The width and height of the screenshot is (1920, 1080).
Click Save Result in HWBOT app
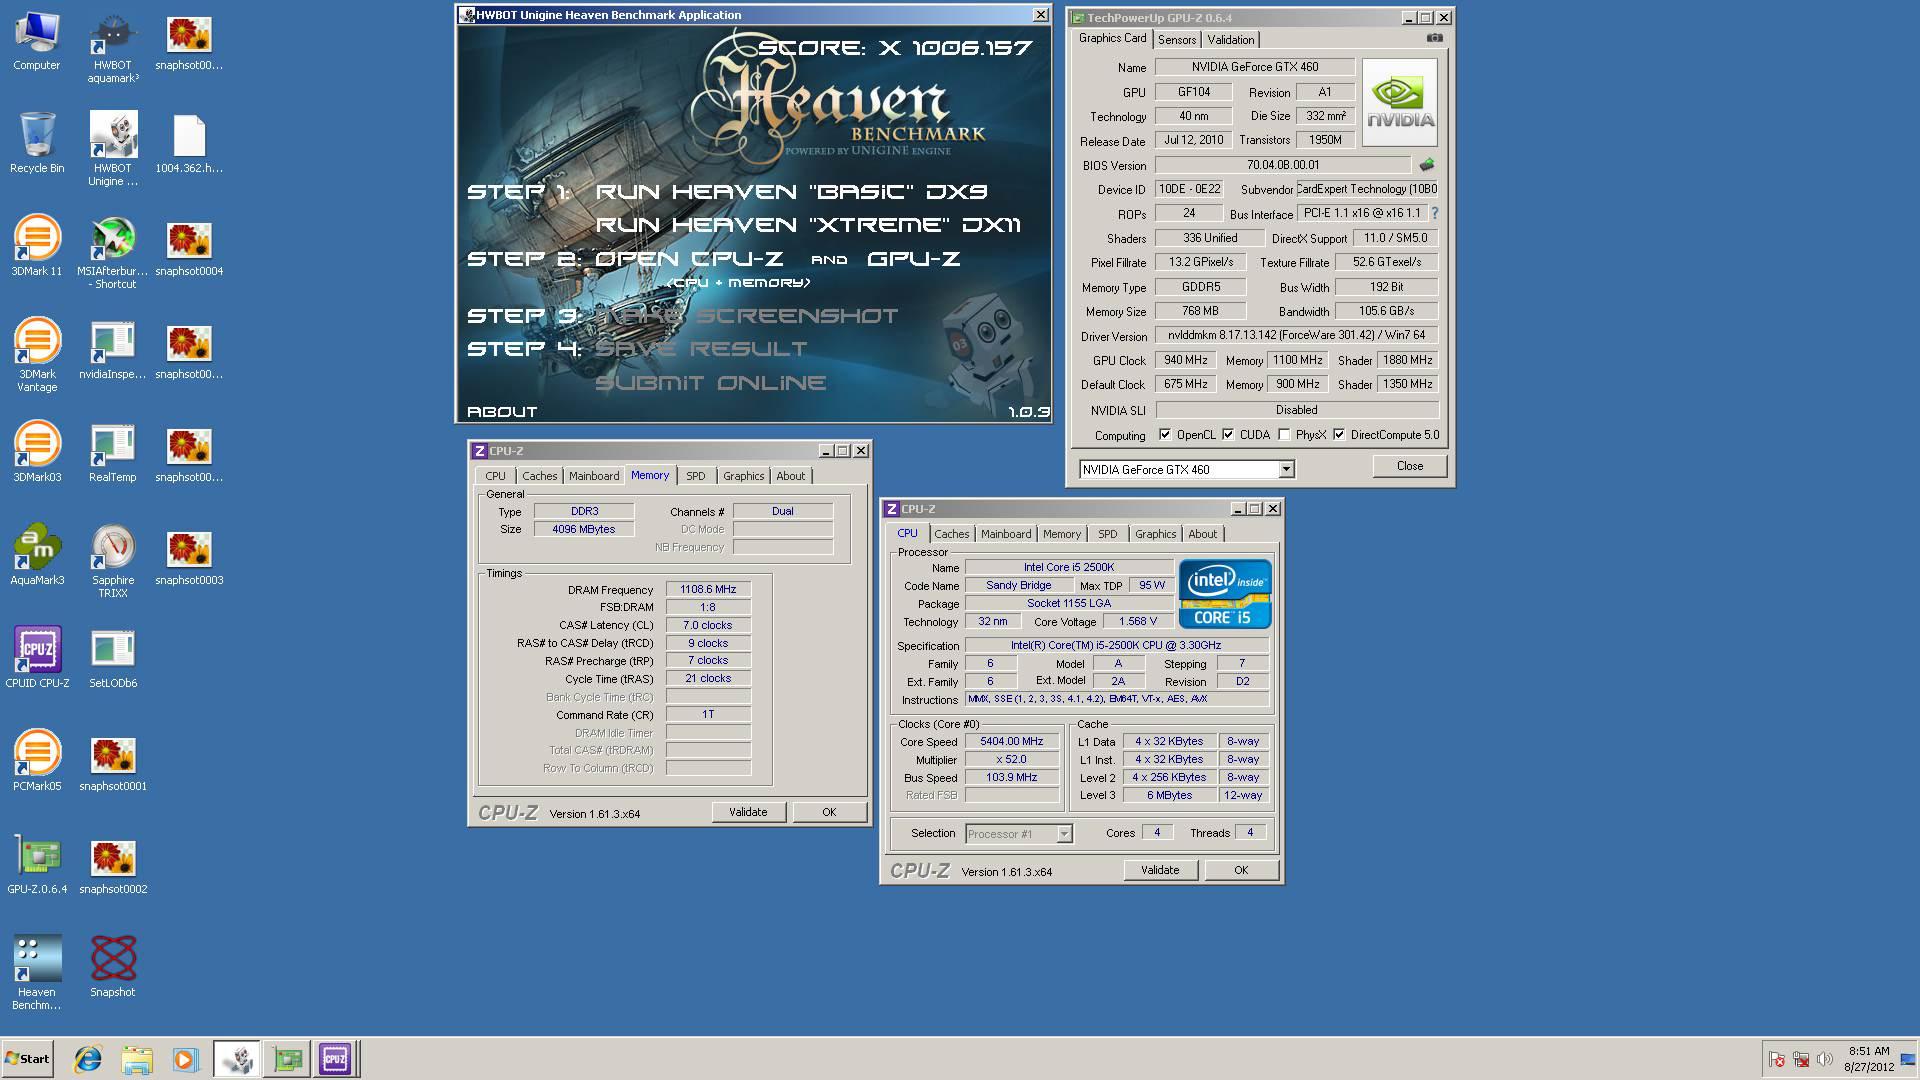(700, 348)
